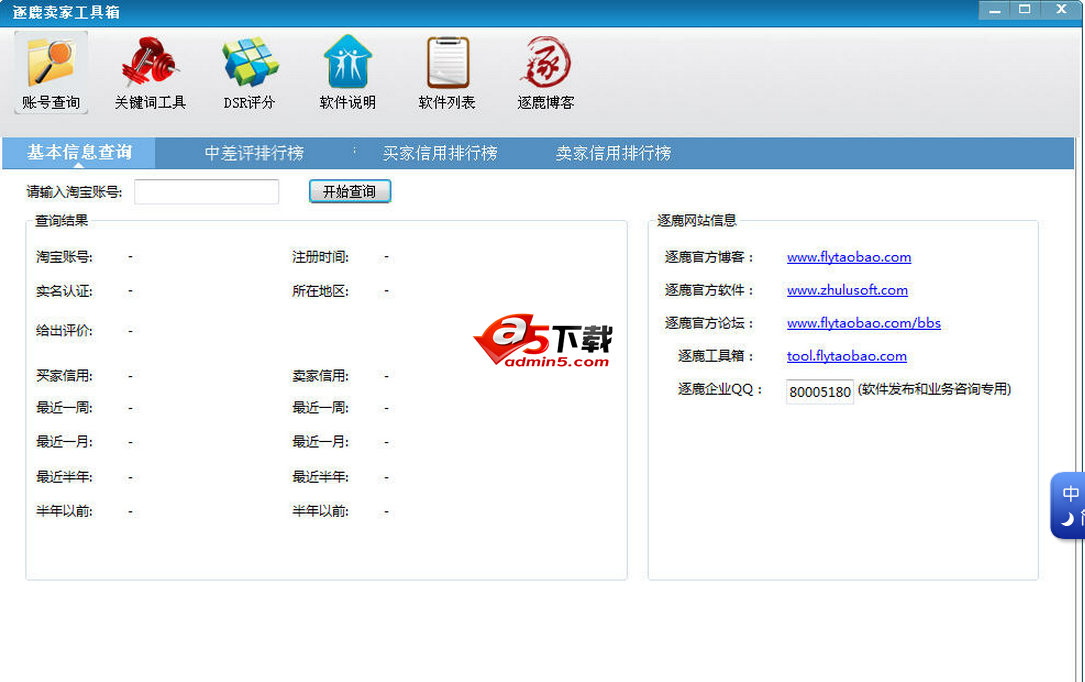Switch to the 卖家信用排行榜 tab
1085x682 pixels.
613,153
